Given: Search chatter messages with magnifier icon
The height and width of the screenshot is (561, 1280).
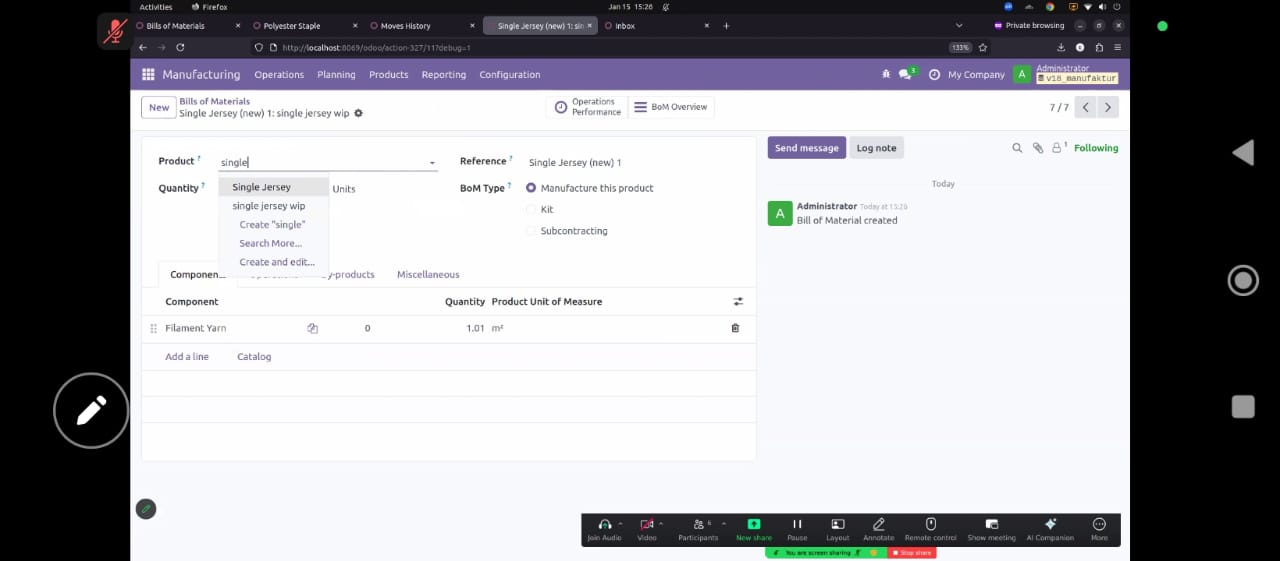Looking at the screenshot, I should [1017, 148].
